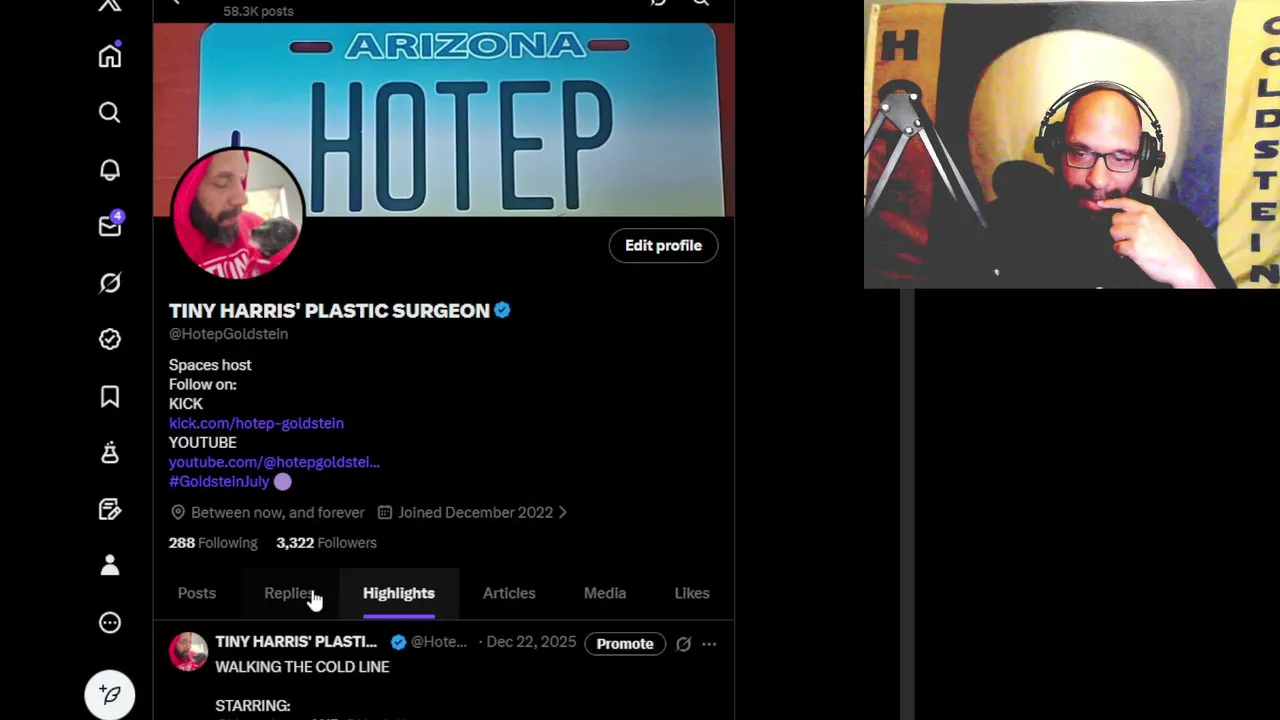Open the Home icon in sidebar

pos(110,56)
